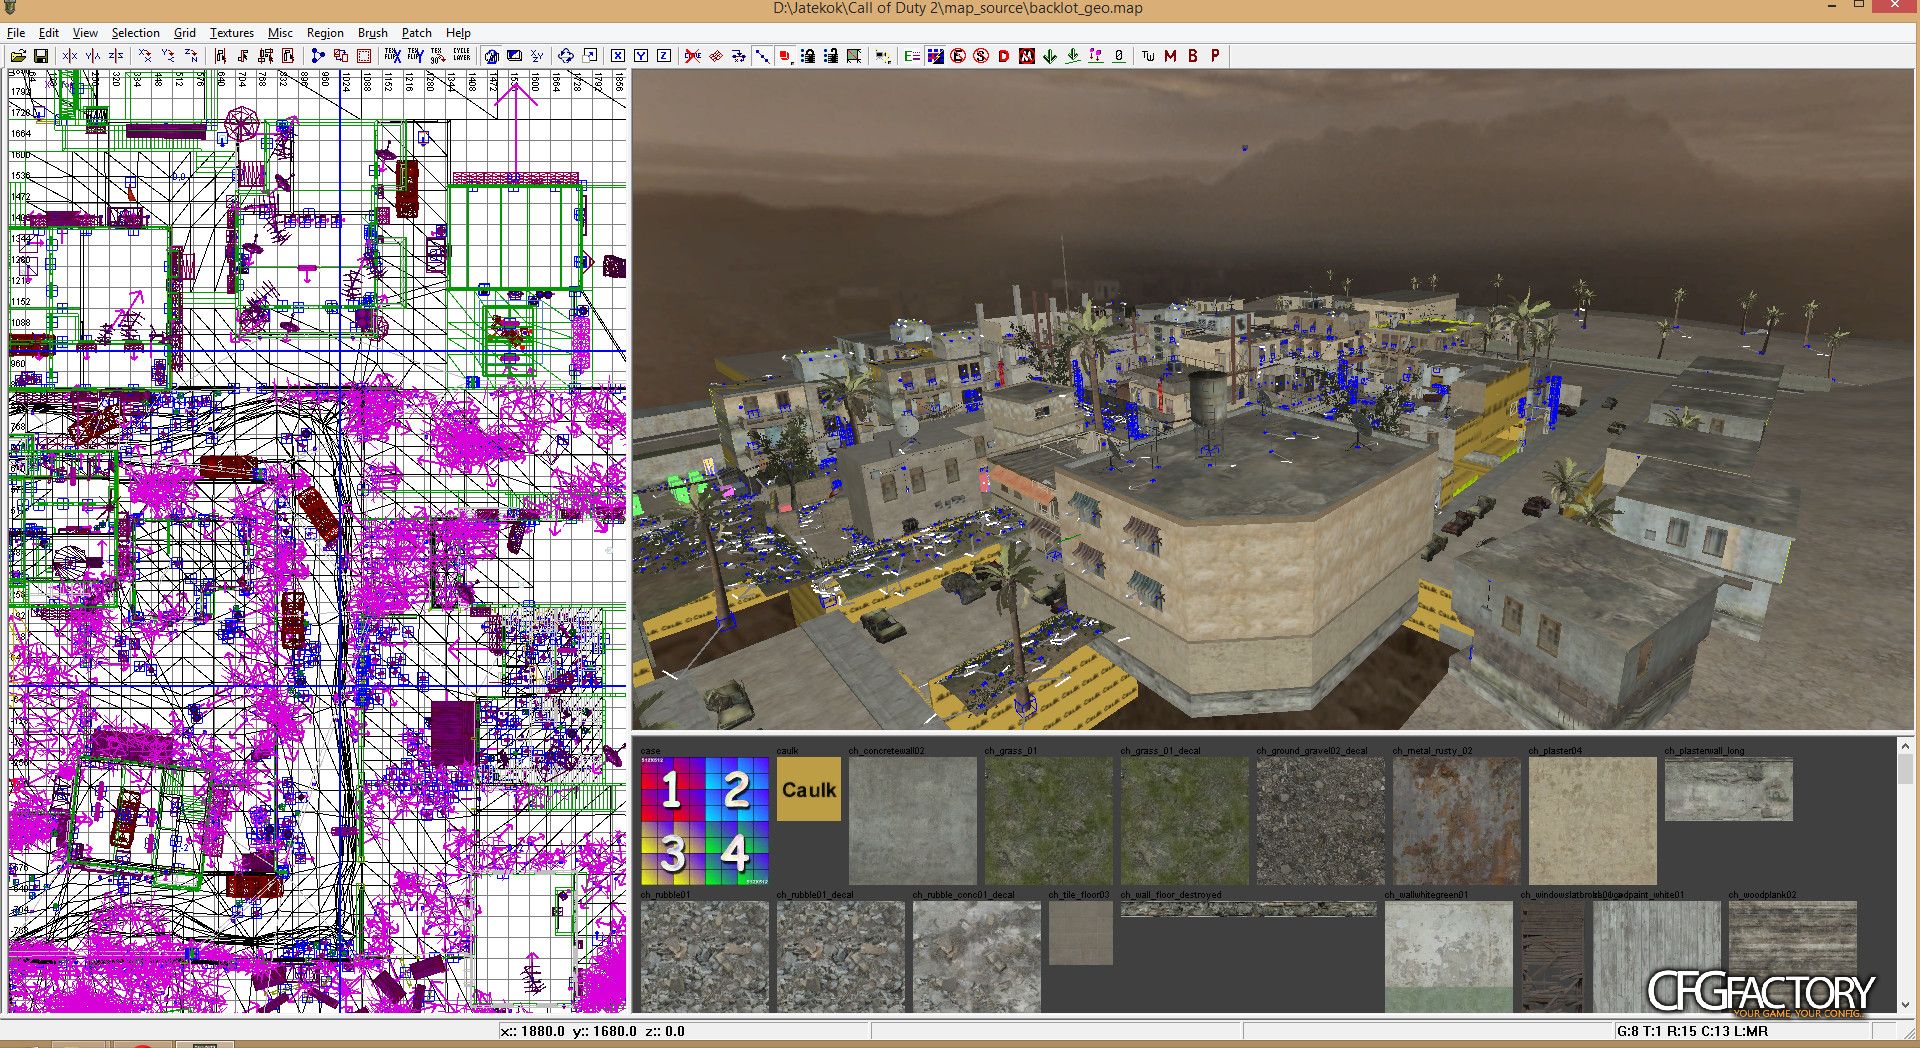Click the blue diagonal line tool icon

tap(762, 56)
